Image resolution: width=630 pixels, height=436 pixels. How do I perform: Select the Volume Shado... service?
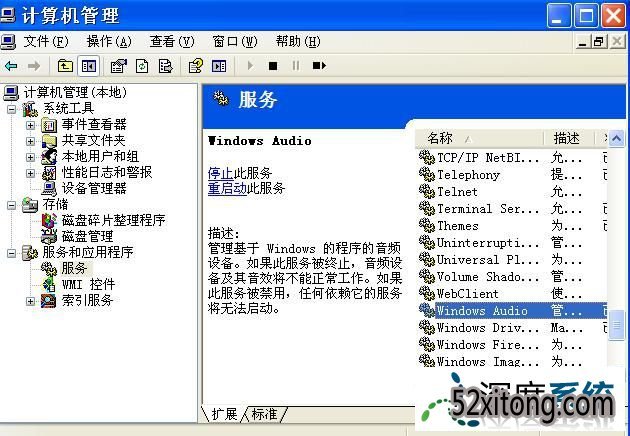tap(512, 277)
